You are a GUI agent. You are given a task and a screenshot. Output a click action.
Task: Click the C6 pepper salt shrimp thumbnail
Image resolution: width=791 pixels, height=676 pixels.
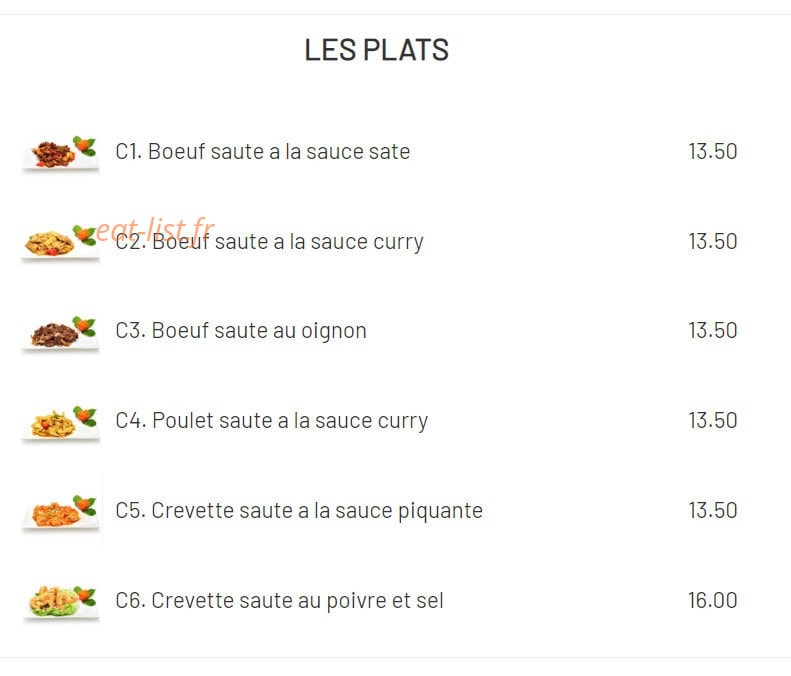pyautogui.click(x=60, y=602)
